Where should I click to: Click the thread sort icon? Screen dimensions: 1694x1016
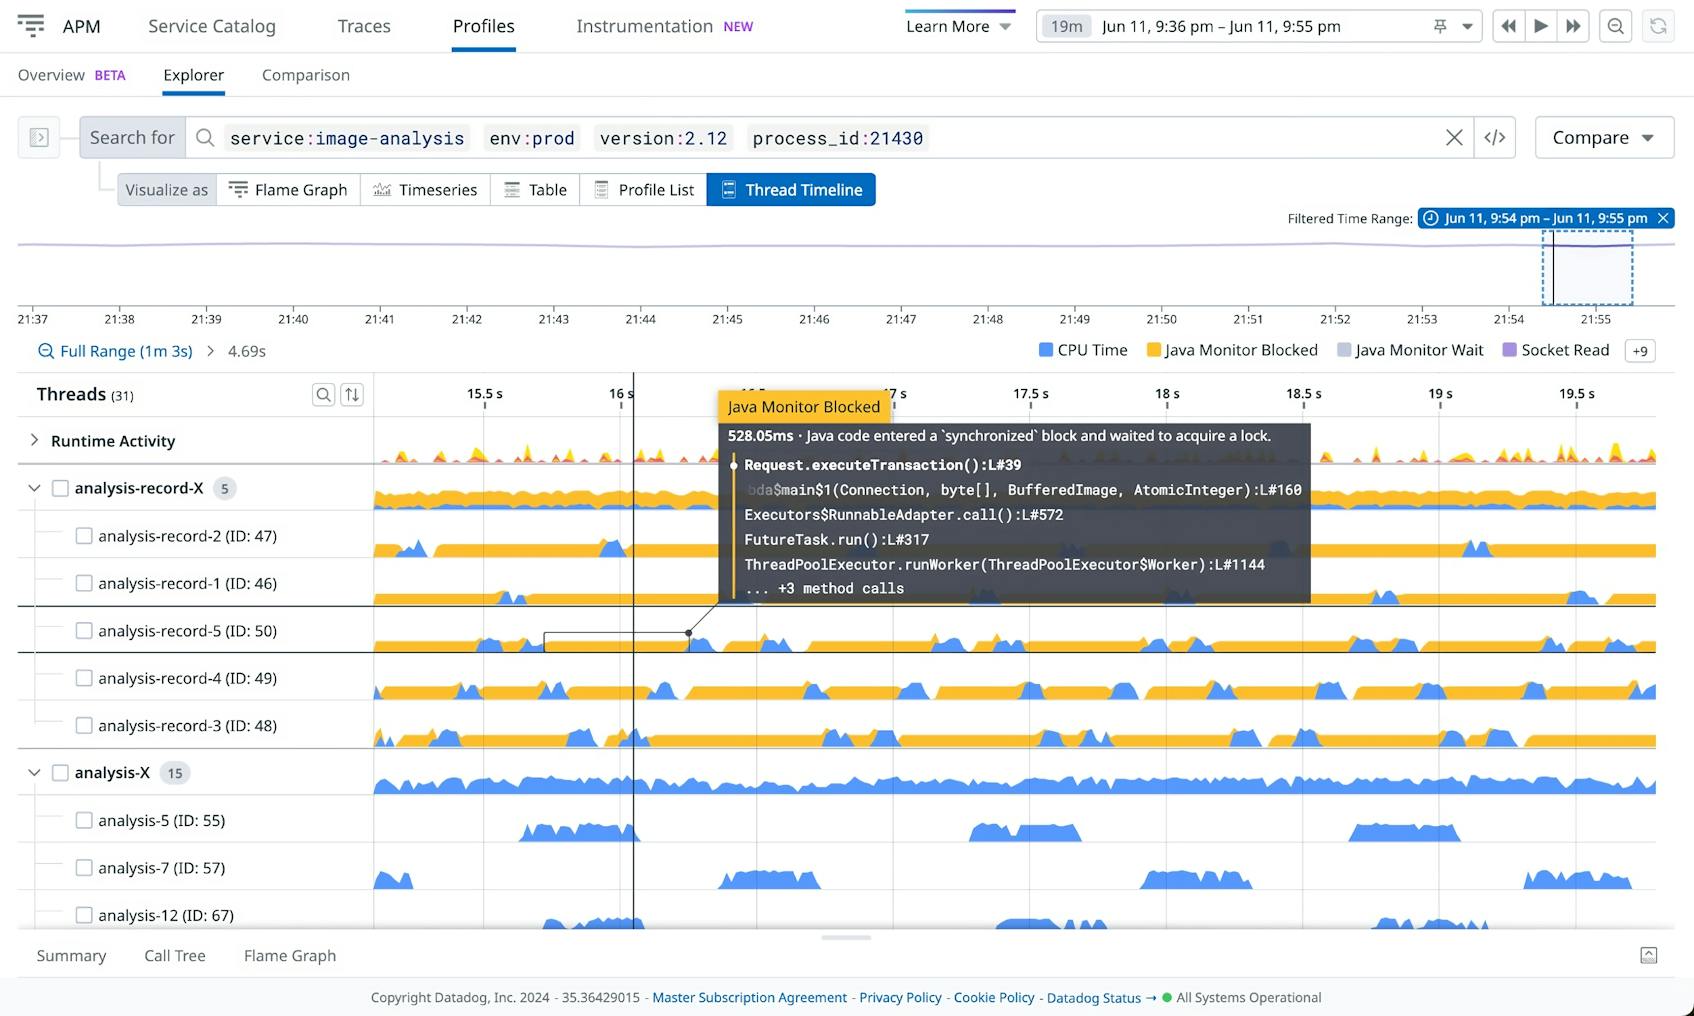point(352,394)
